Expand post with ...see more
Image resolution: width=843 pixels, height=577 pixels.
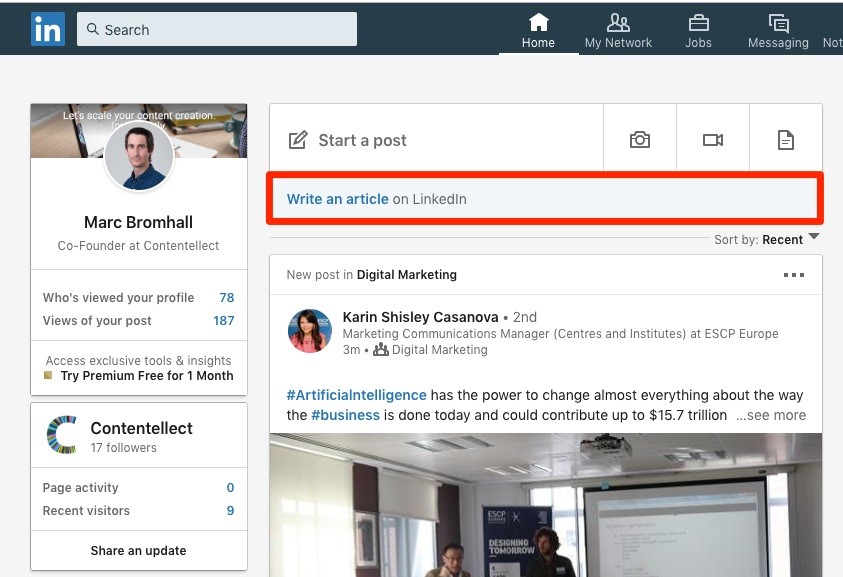coord(771,415)
